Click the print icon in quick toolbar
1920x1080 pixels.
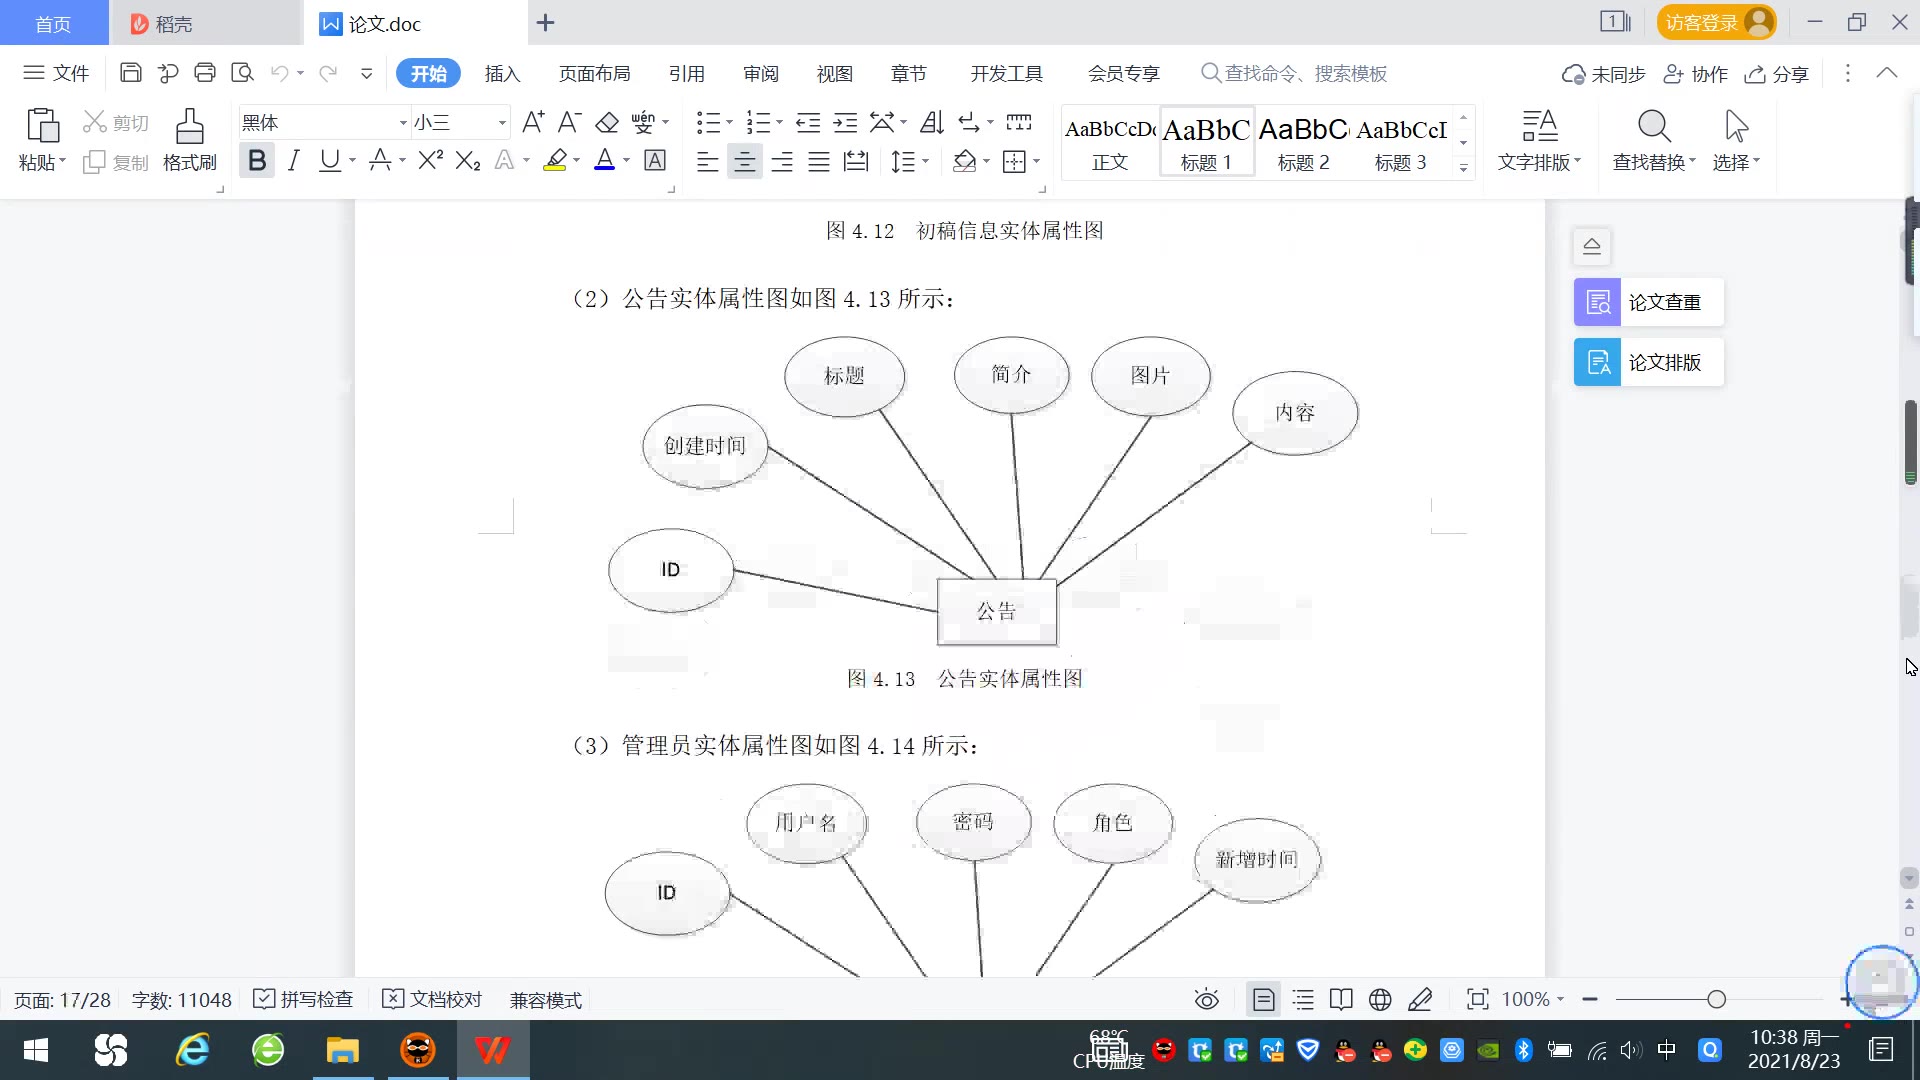tap(205, 73)
